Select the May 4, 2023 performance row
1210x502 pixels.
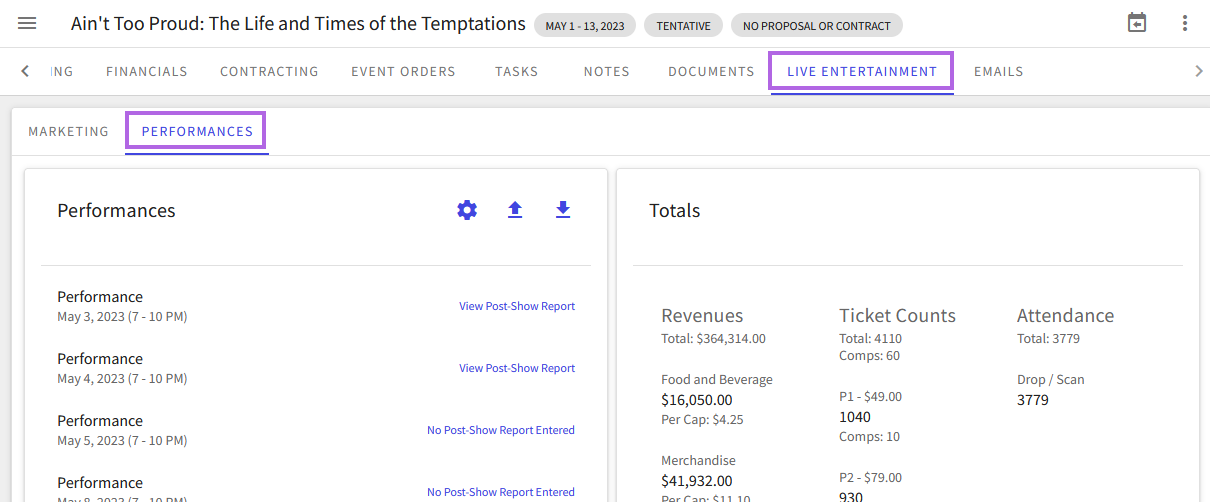[316, 368]
